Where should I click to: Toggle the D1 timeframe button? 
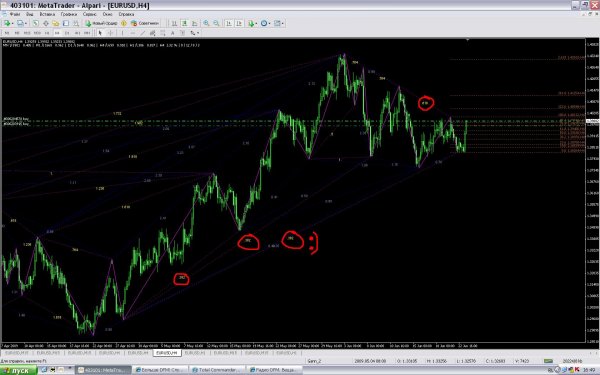click(67, 33)
